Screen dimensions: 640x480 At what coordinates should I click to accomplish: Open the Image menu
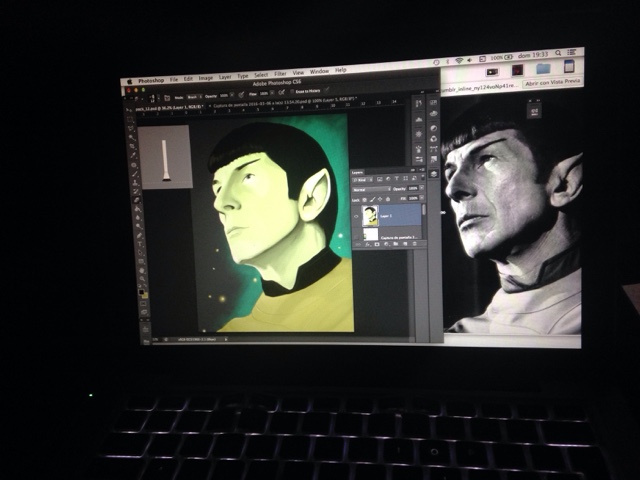point(206,78)
